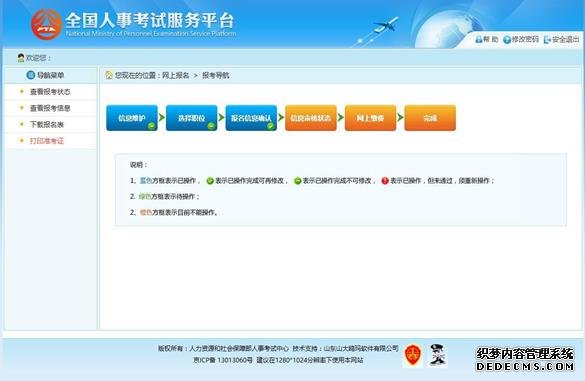
Task: Click the user avatar icon beside 欢迎您
Action: click(21, 57)
